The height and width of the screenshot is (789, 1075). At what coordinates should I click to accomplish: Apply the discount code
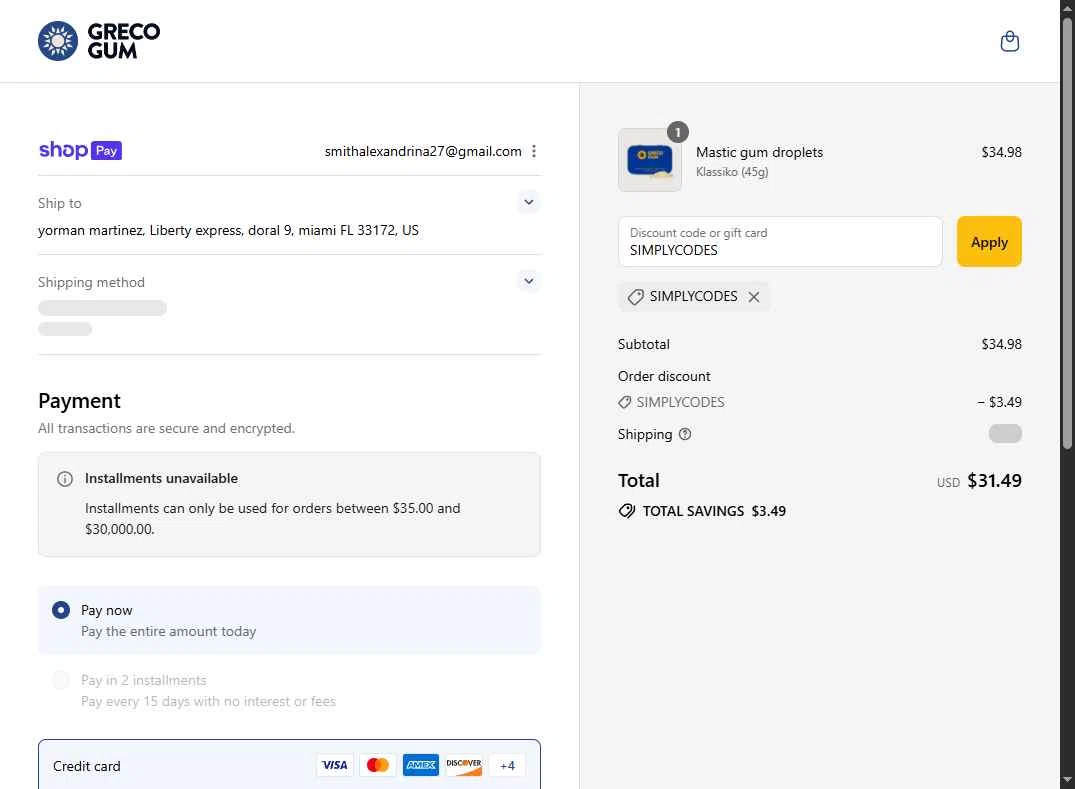(989, 241)
